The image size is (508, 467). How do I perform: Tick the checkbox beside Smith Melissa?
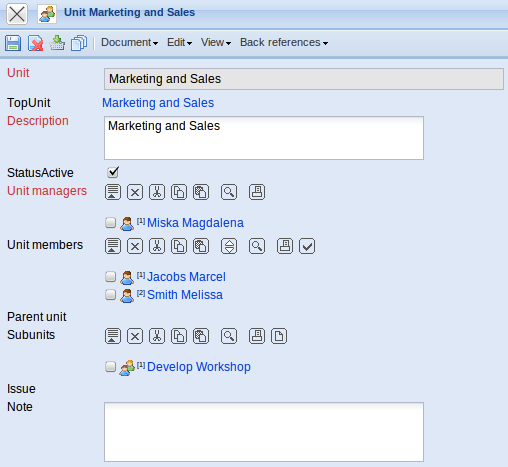point(110,294)
